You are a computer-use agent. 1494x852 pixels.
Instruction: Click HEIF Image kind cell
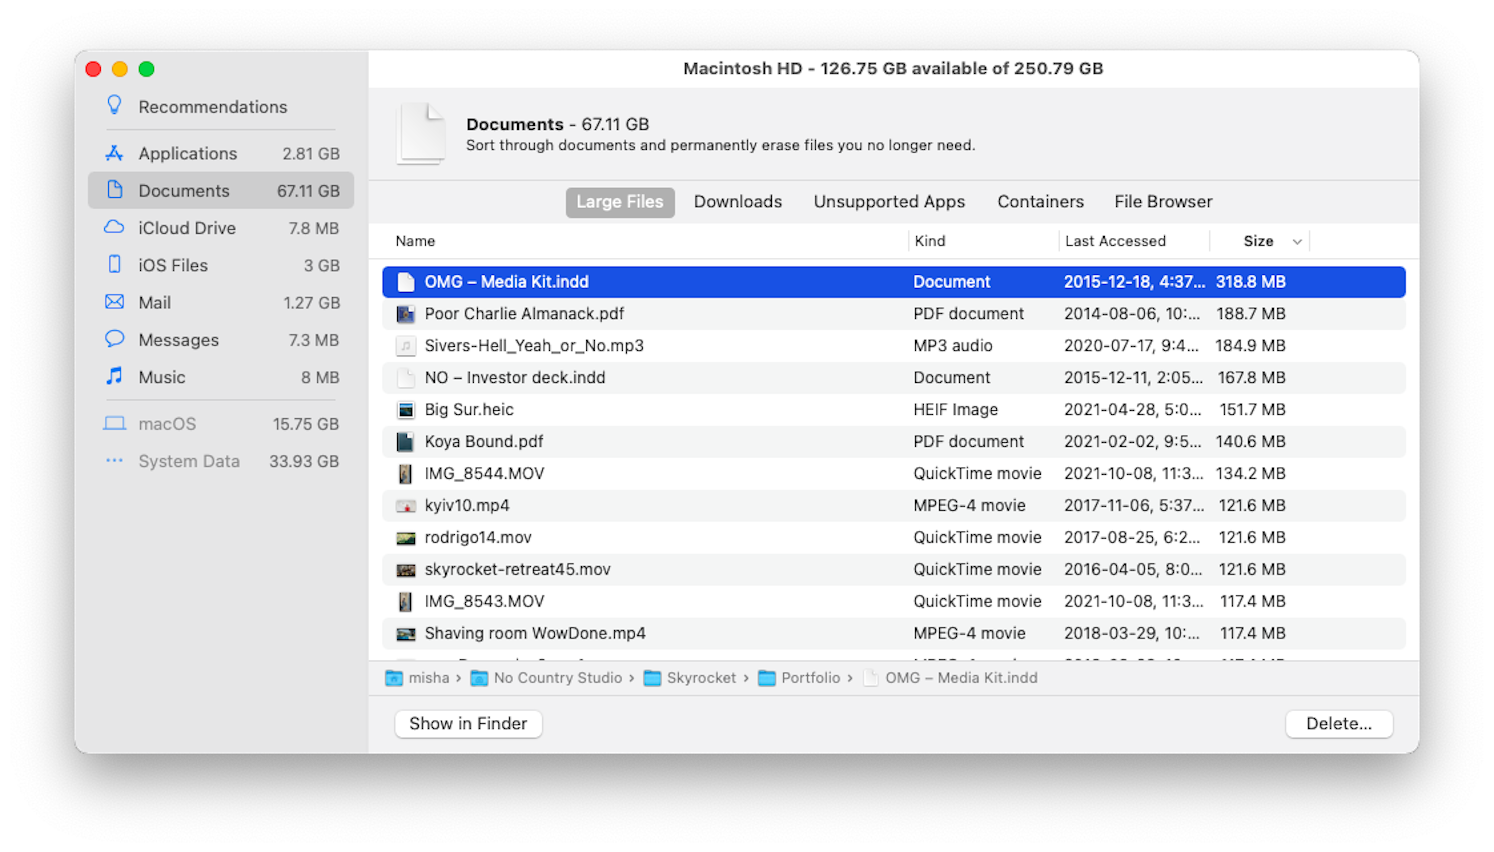[955, 410]
